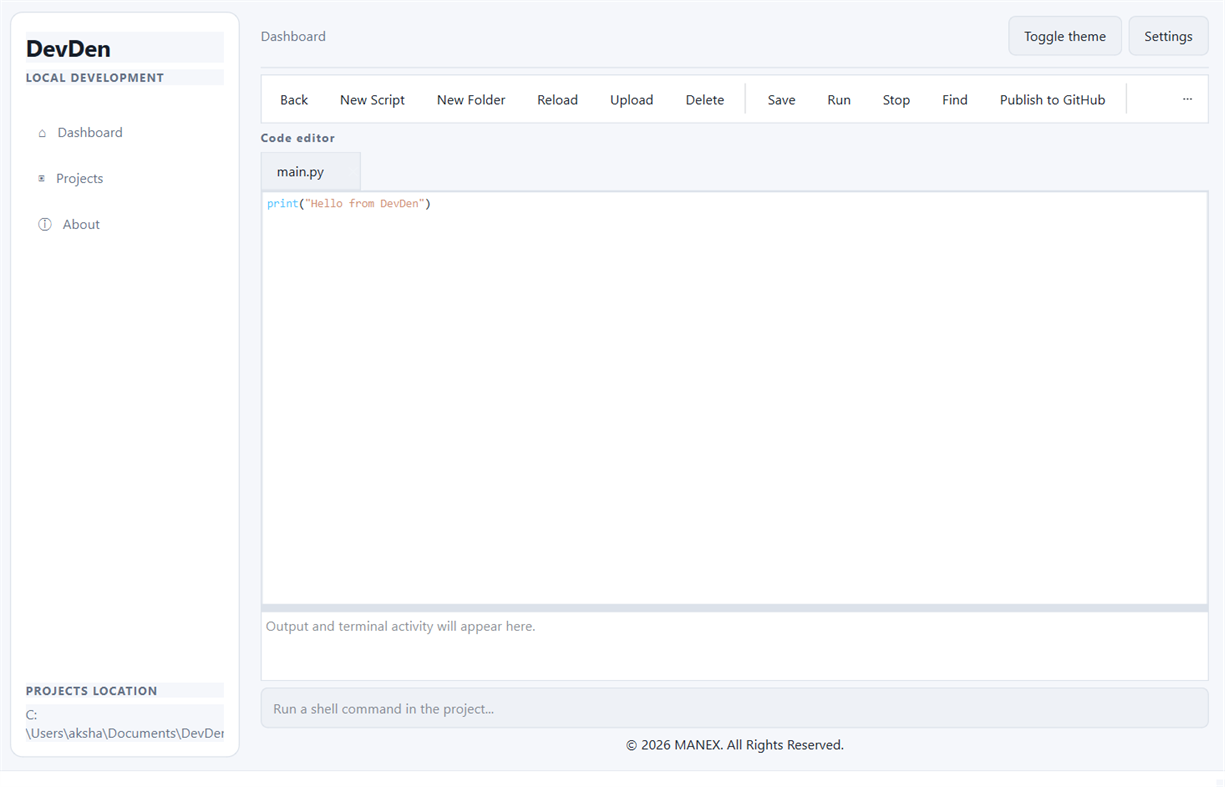Screen dimensions: 1225x787
Task: Create a New Folder
Action: pyautogui.click(x=471, y=100)
